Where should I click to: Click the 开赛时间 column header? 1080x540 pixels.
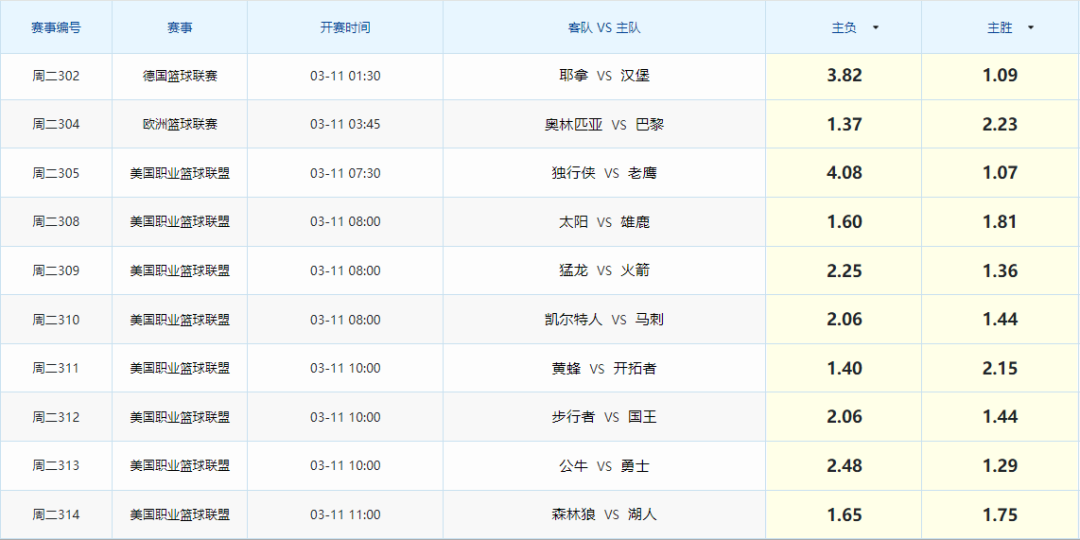pyautogui.click(x=345, y=28)
